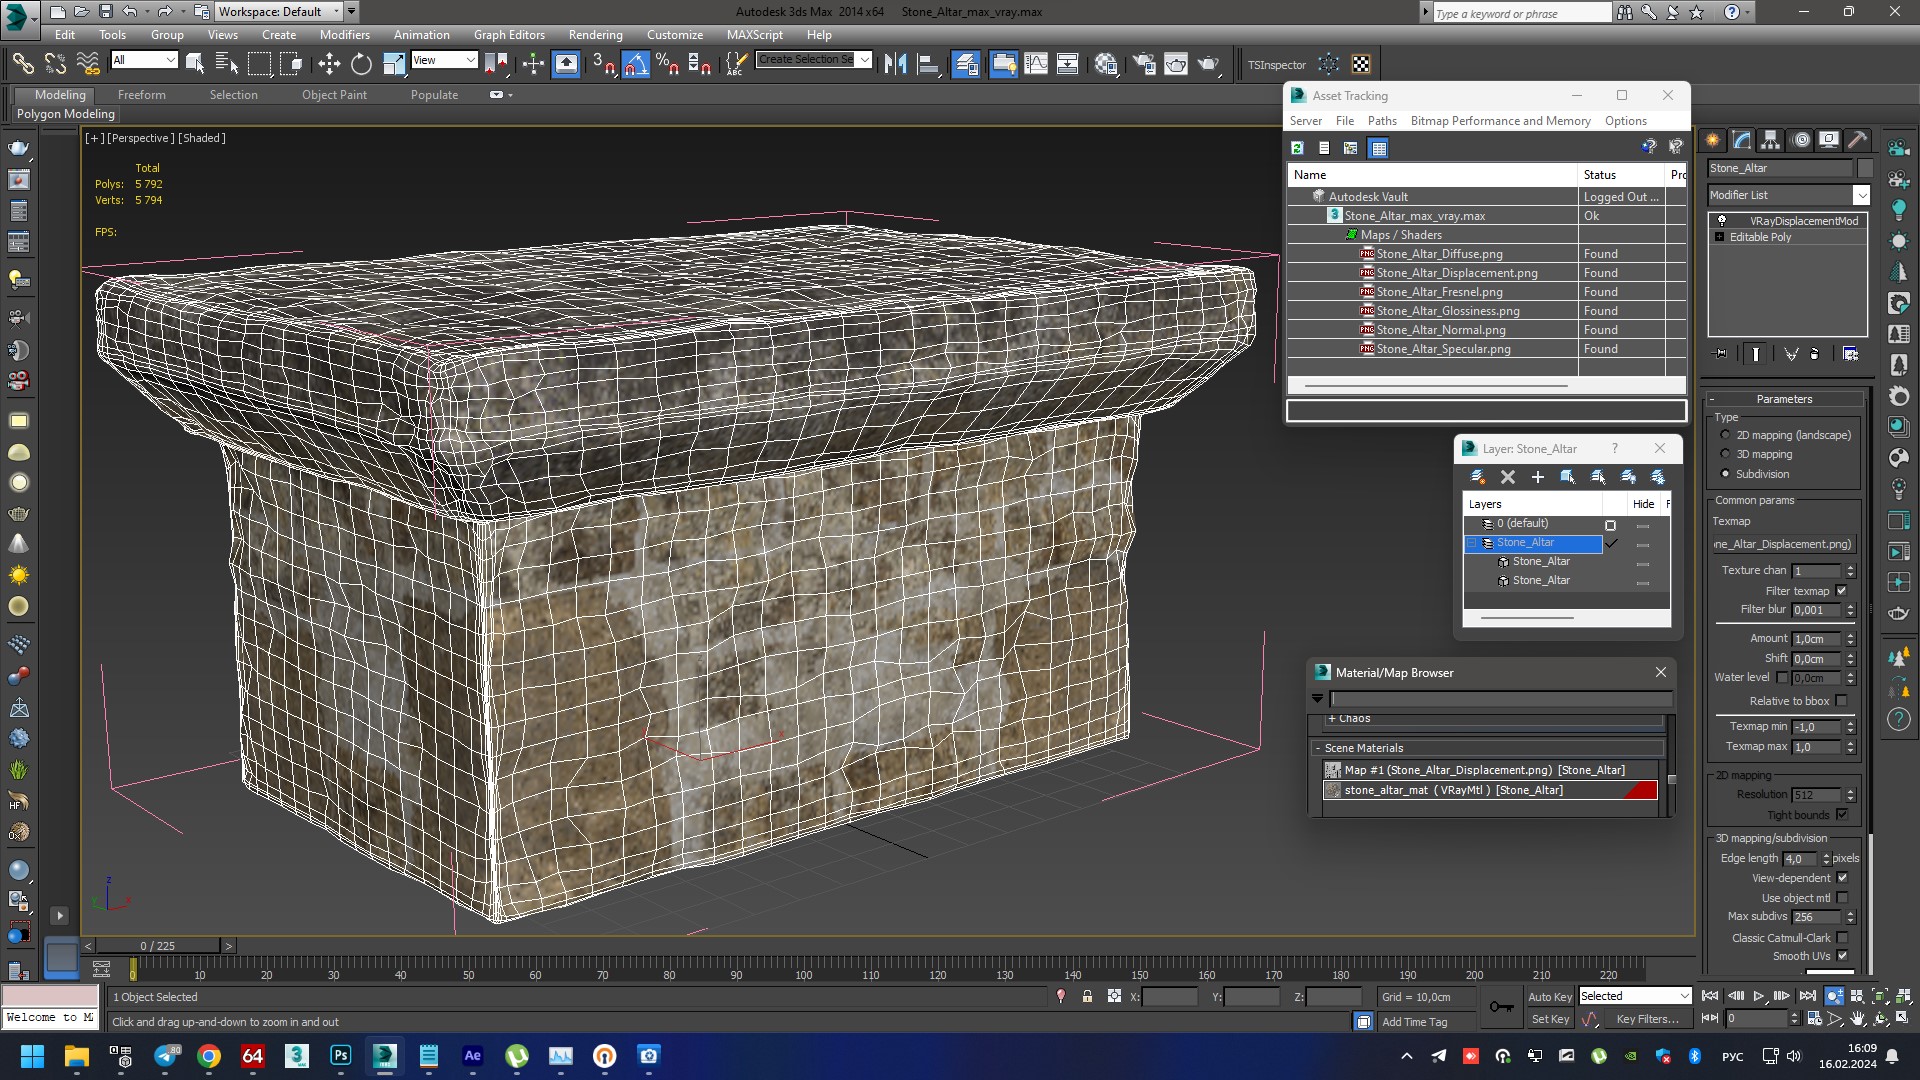Open the Create command panel tab
The height and width of the screenshot is (1080, 1920).
coord(1712,140)
